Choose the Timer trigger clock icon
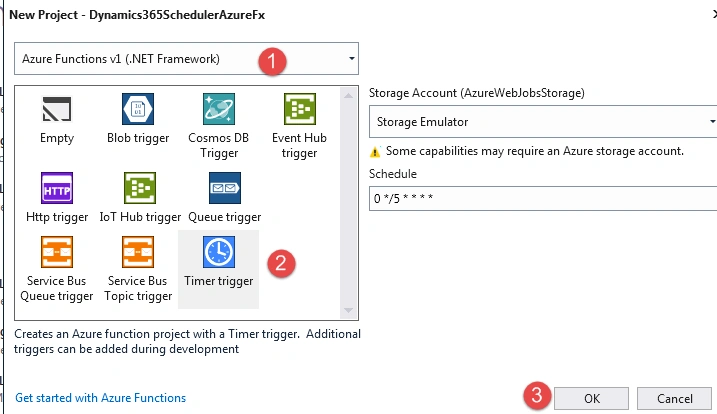Screen dimensions: 717x414 [x=219, y=252]
